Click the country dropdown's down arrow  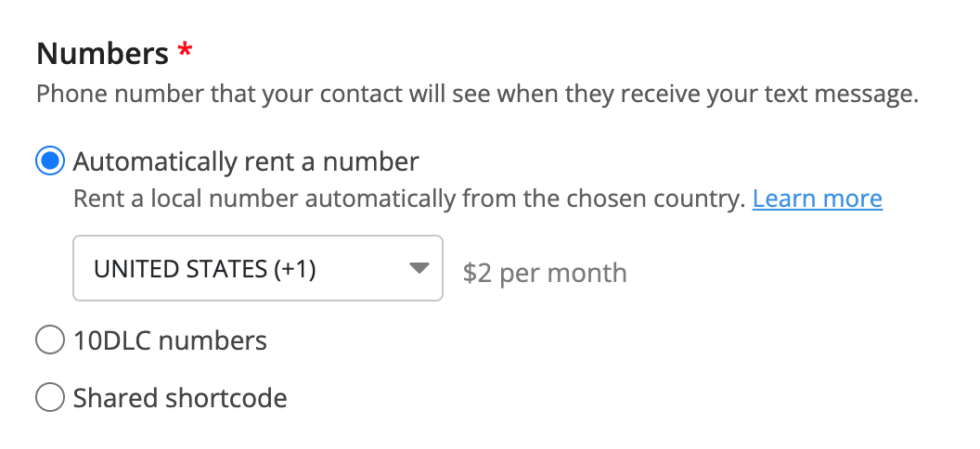click(x=420, y=268)
